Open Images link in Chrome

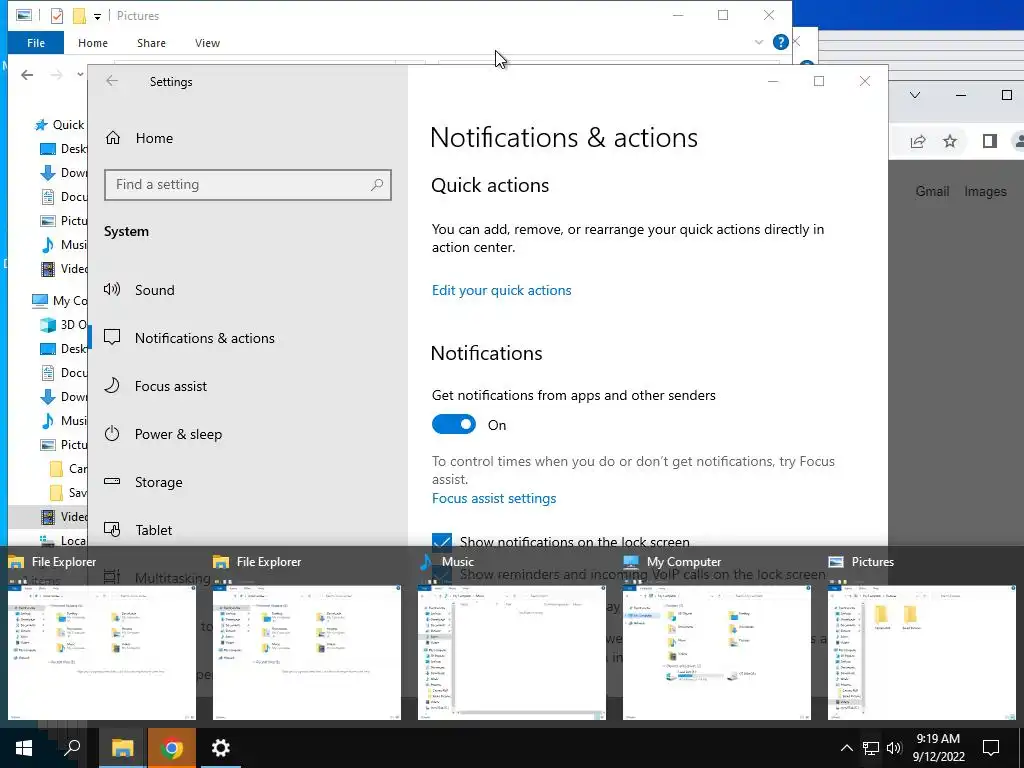point(985,191)
